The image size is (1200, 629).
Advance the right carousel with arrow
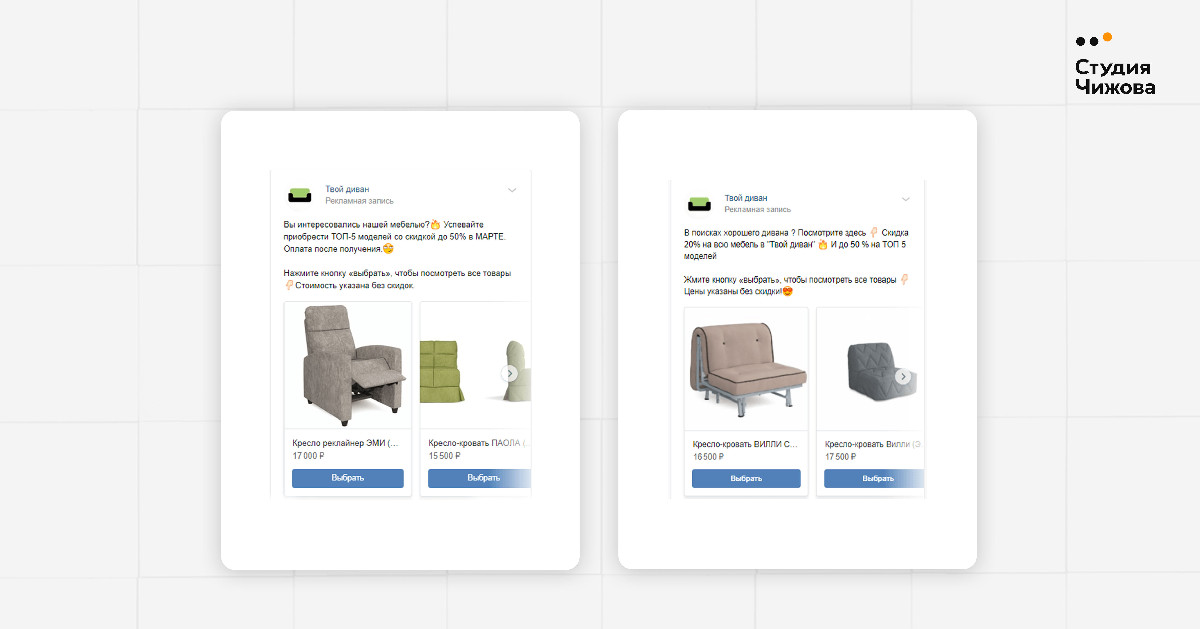(903, 377)
